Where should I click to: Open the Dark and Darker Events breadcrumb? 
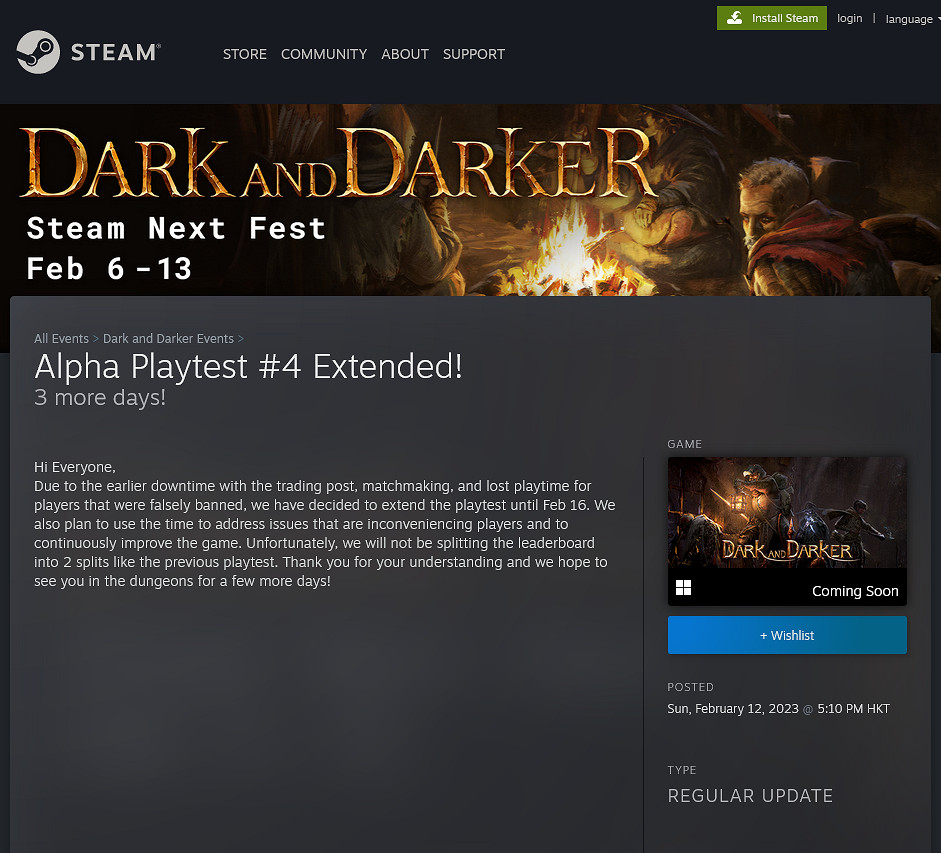click(168, 338)
